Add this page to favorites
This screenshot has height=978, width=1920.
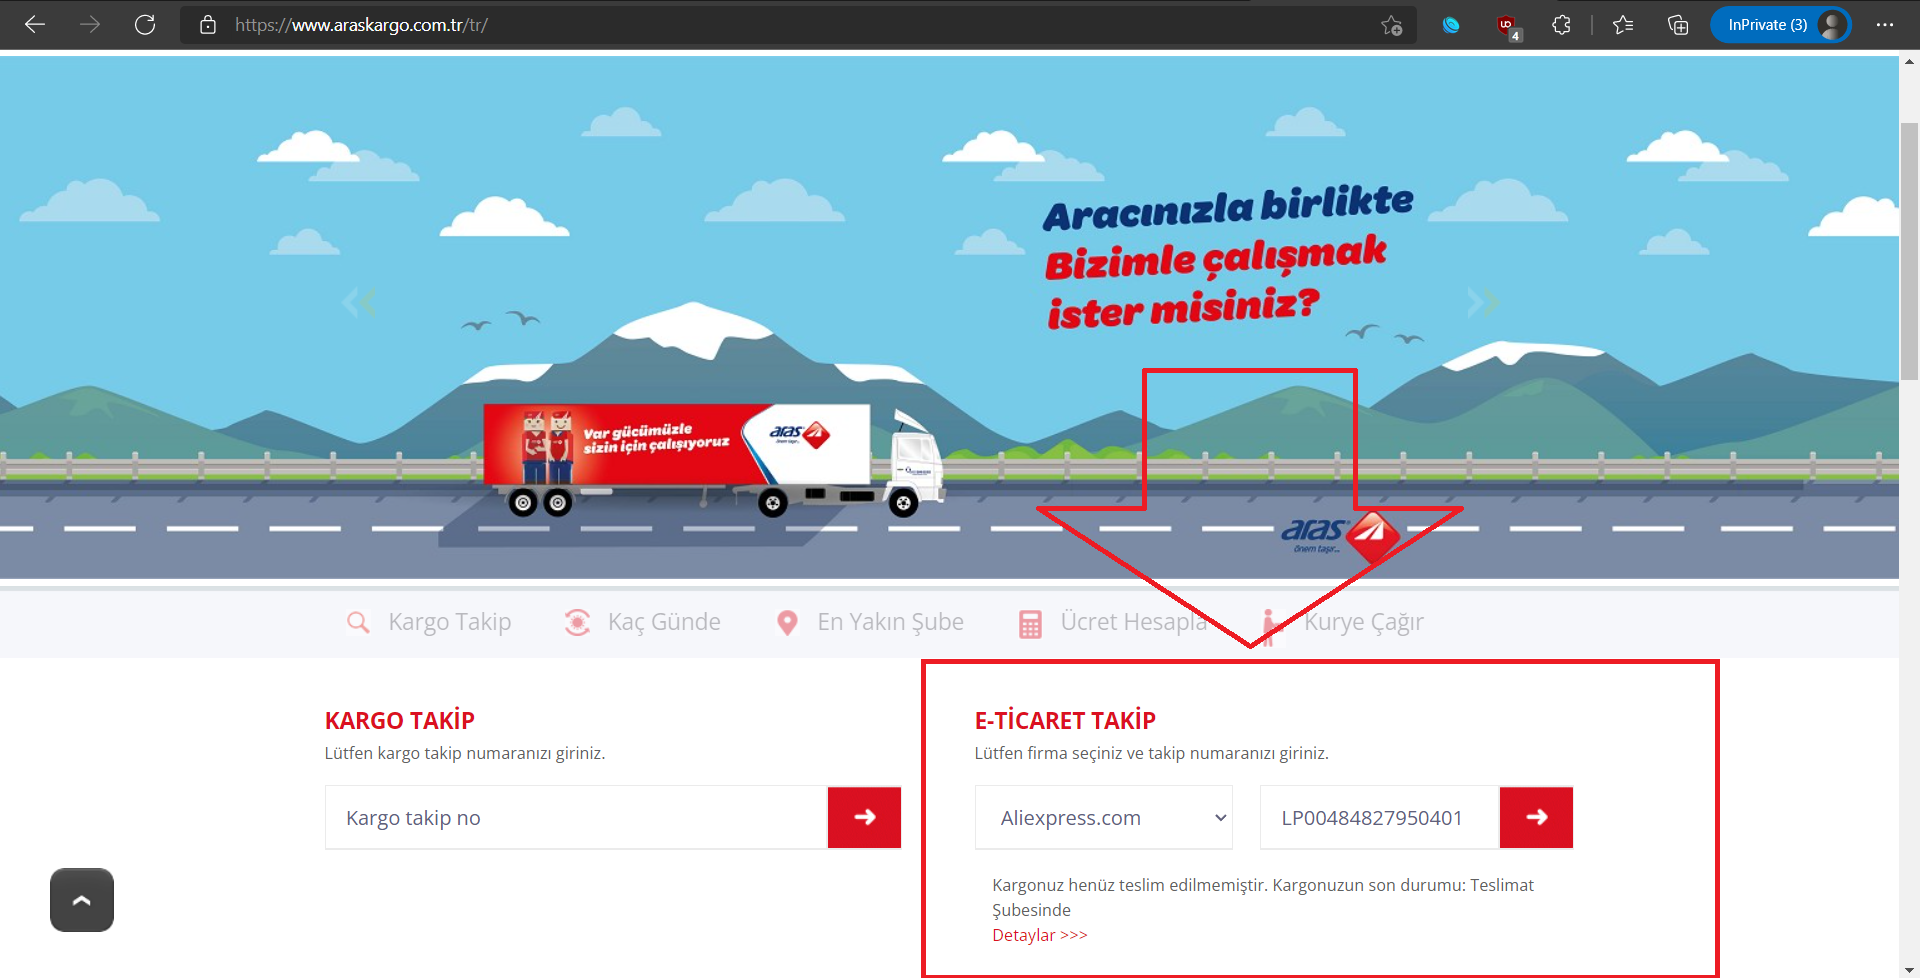pyautogui.click(x=1391, y=25)
